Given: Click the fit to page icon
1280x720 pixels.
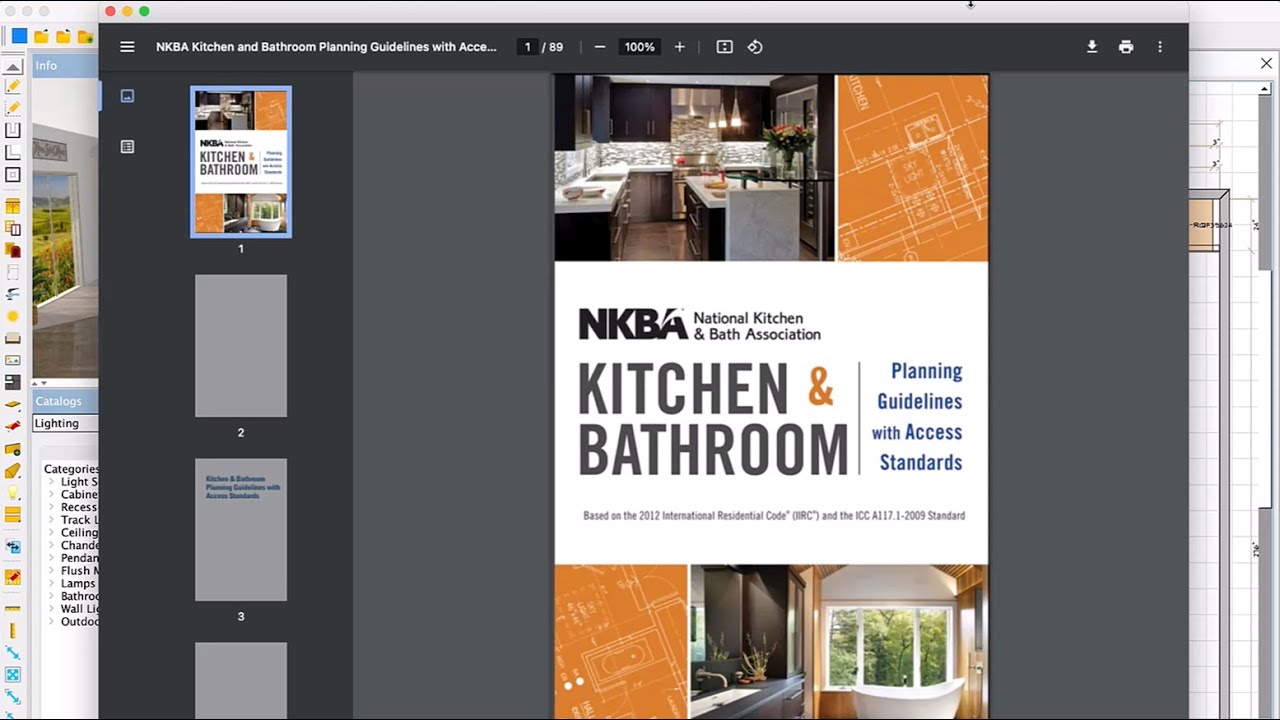Looking at the screenshot, I should point(725,47).
